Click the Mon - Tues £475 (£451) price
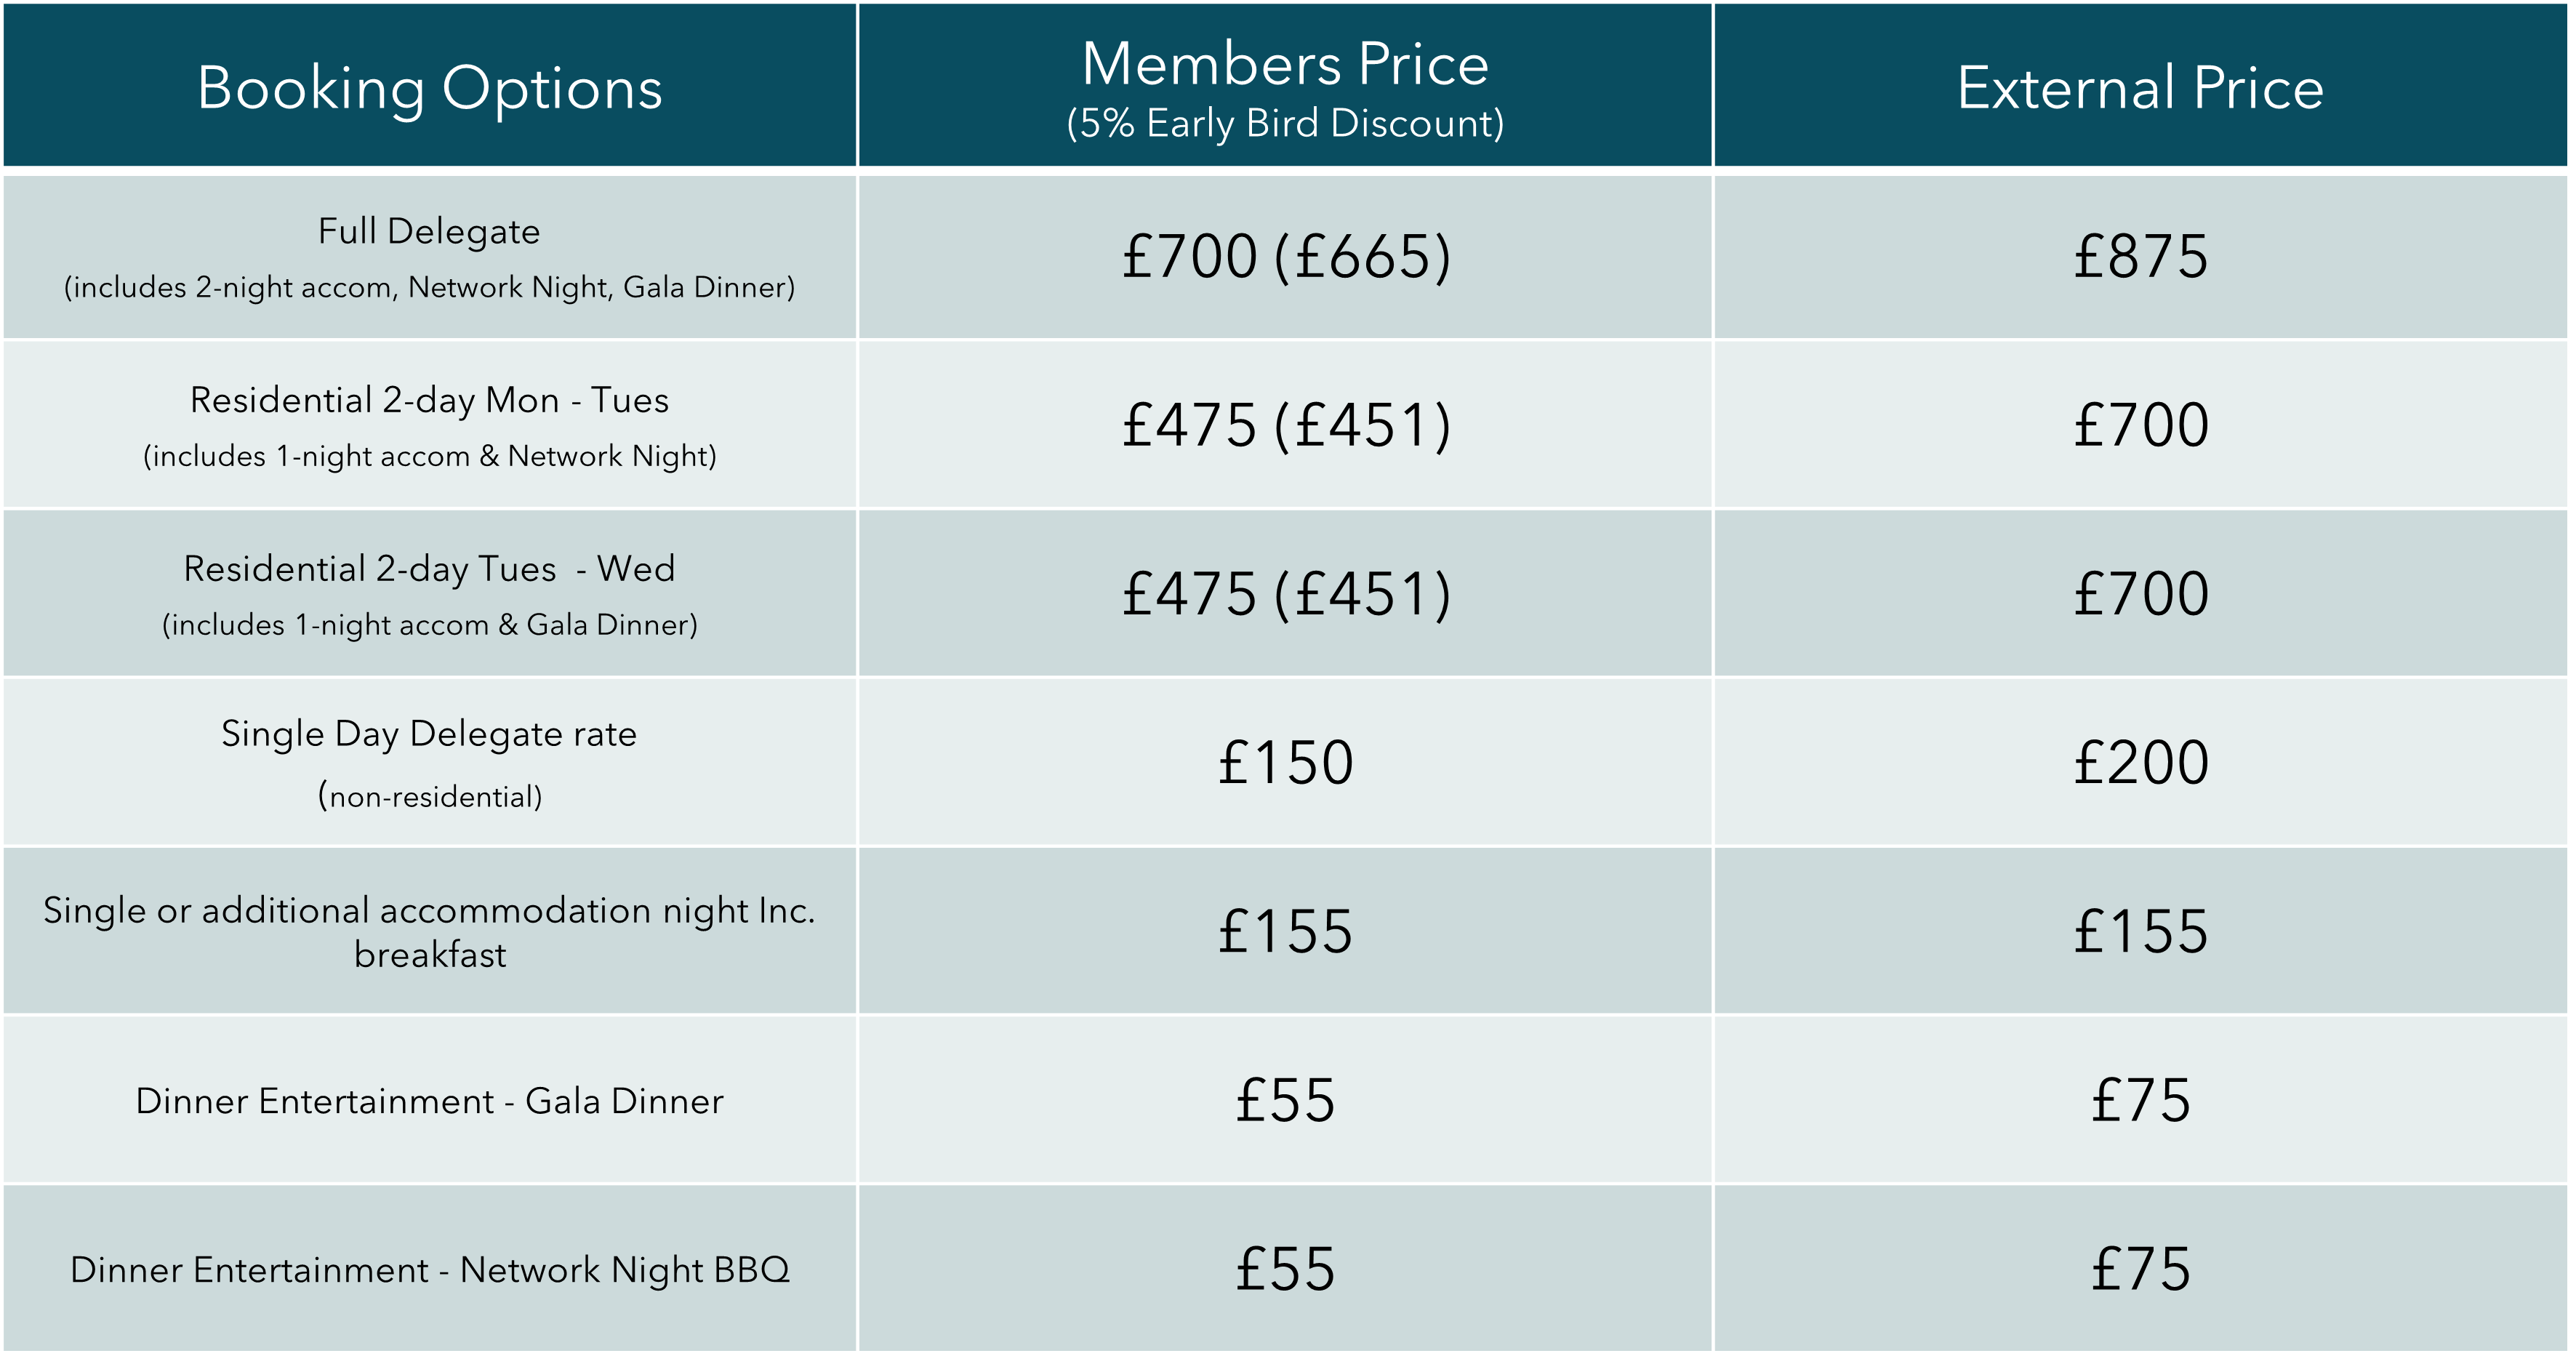 click(x=1286, y=425)
